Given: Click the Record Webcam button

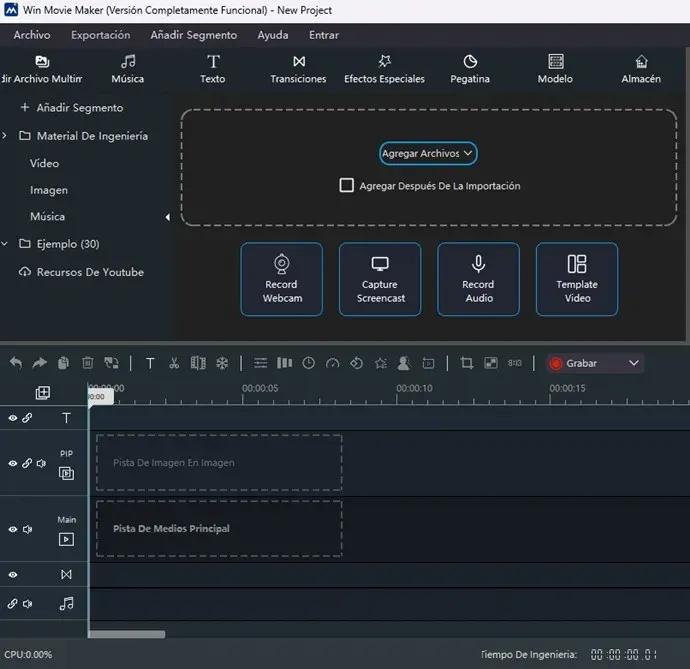Looking at the screenshot, I should click(282, 279).
